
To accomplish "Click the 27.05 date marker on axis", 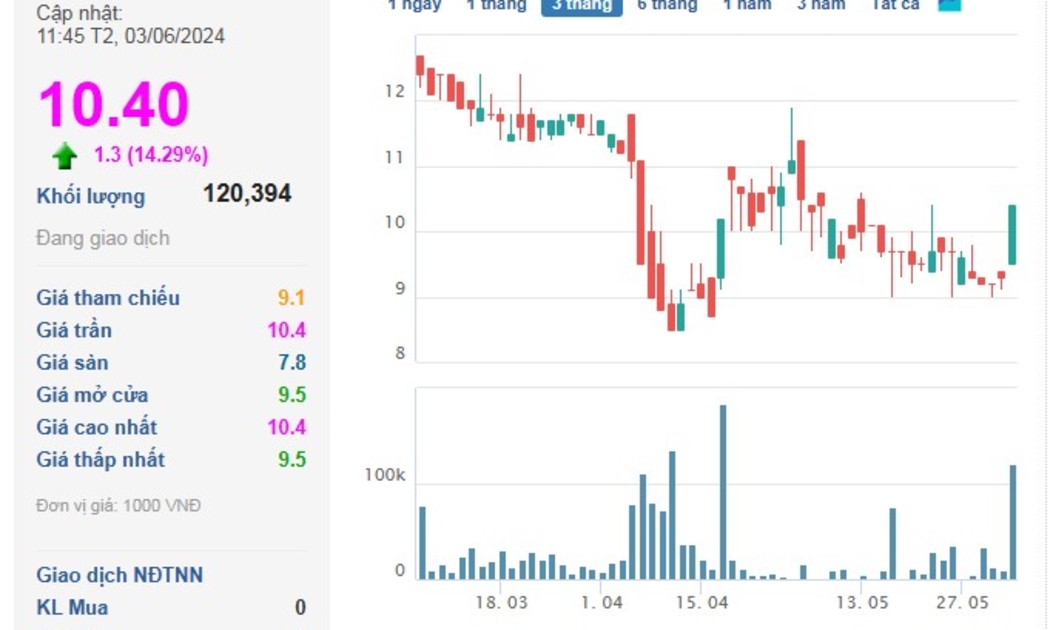I will click(961, 603).
